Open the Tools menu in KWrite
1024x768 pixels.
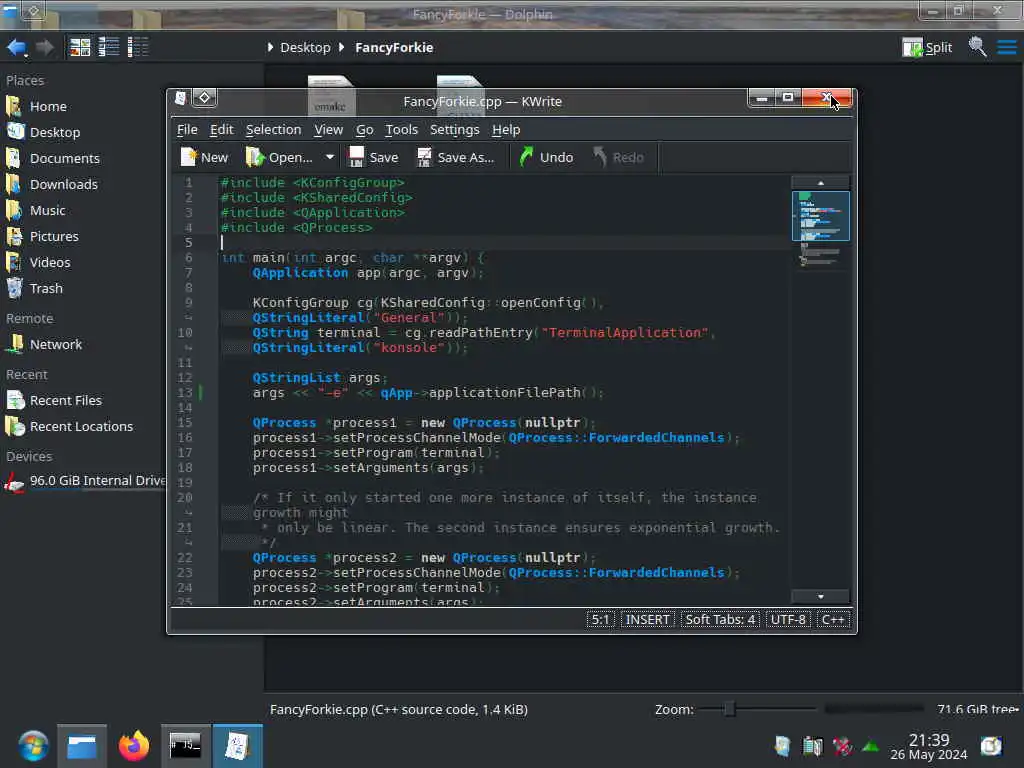tap(401, 129)
